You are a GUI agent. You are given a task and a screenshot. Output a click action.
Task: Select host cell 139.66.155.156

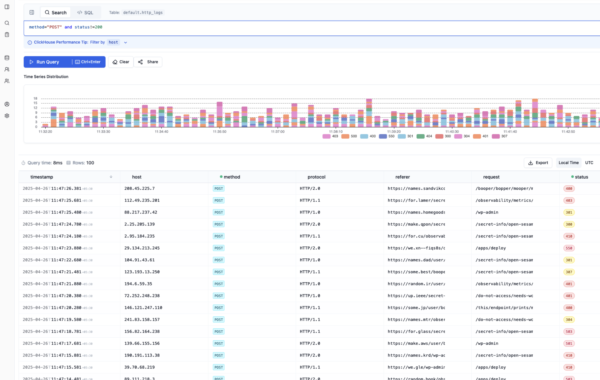click(x=142, y=343)
